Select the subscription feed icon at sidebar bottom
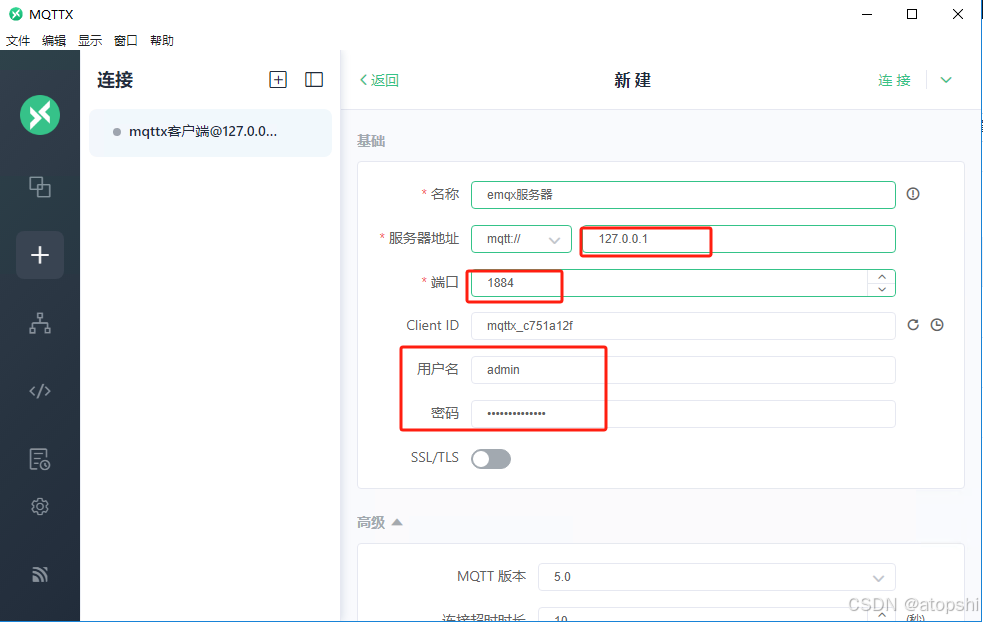983x622 pixels. click(40, 574)
